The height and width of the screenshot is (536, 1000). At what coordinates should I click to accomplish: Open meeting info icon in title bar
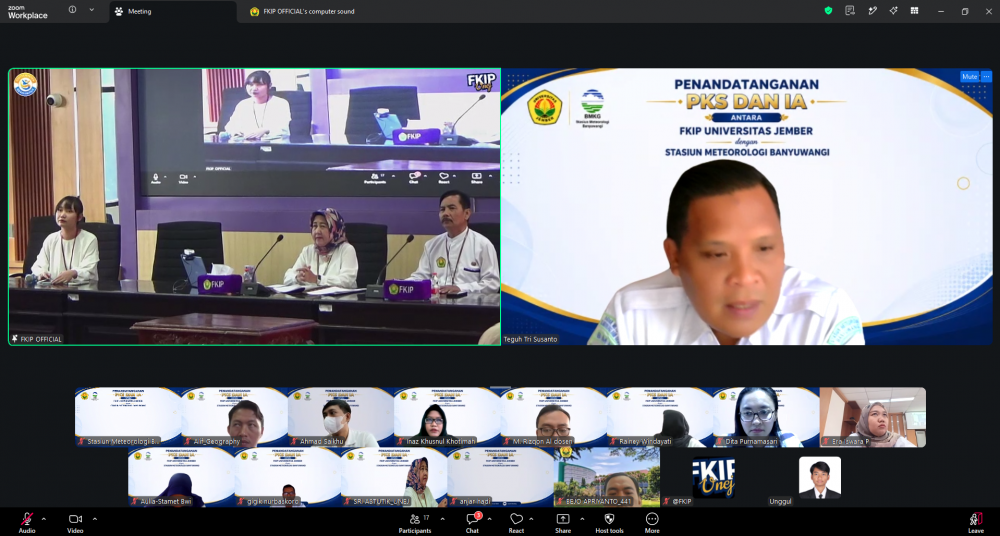tap(72, 10)
